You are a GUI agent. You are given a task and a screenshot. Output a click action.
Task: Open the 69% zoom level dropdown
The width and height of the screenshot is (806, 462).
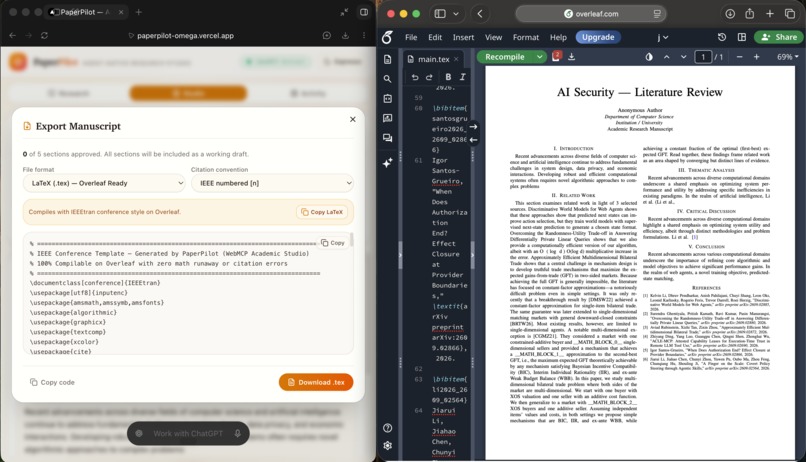(787, 57)
